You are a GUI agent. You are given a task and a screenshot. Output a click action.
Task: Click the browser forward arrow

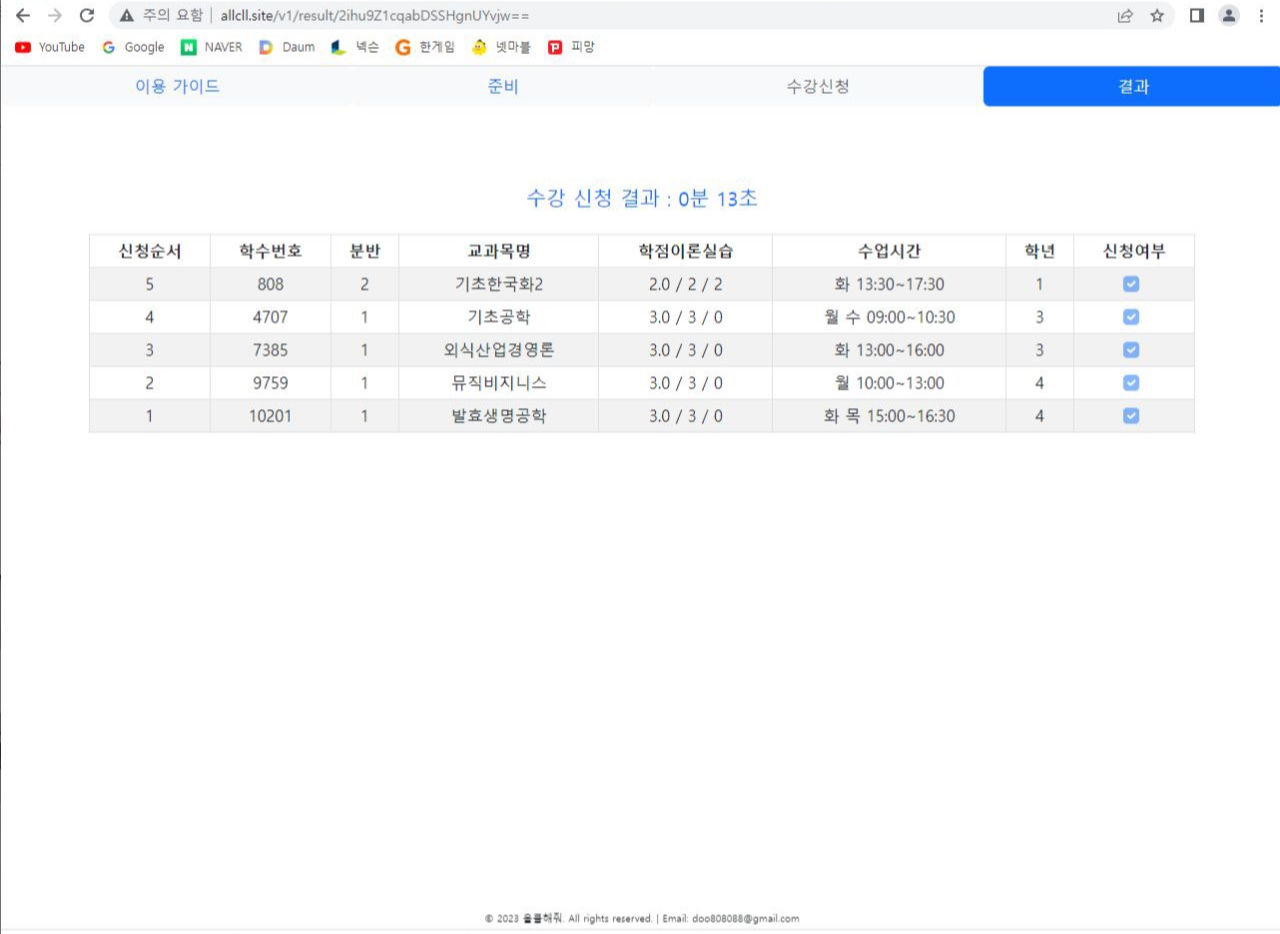pos(55,16)
